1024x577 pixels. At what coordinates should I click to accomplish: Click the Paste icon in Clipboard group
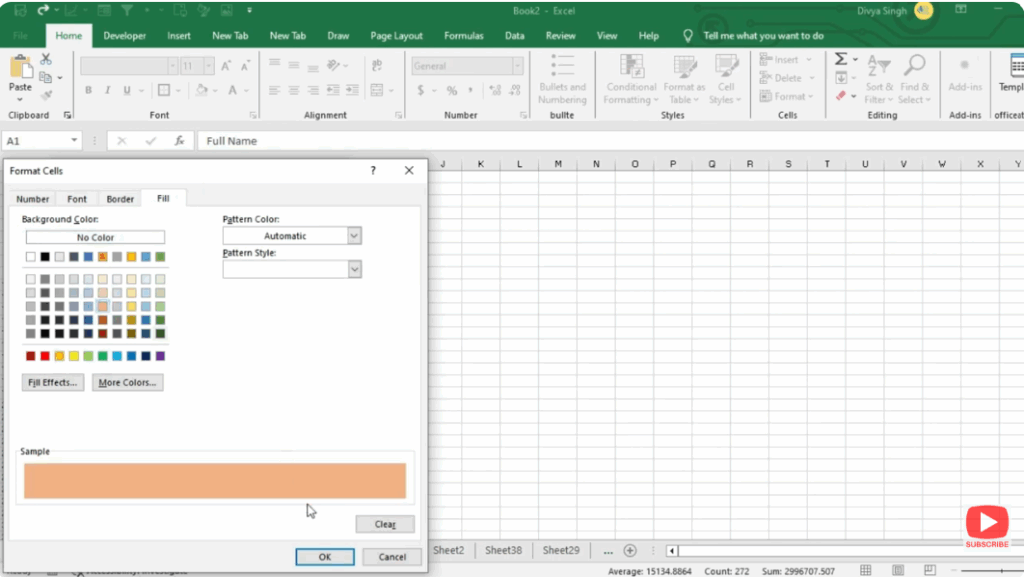(x=20, y=68)
